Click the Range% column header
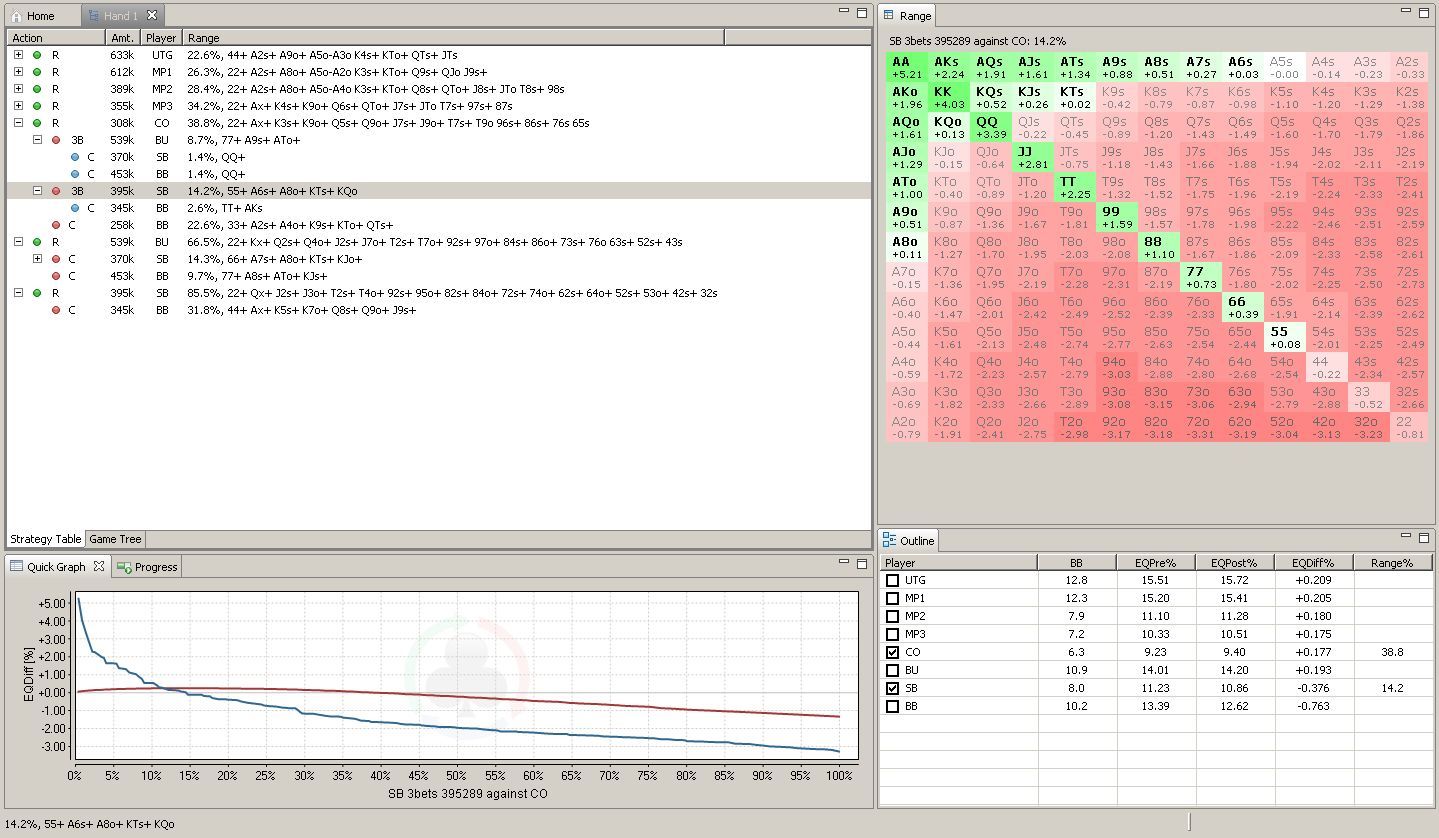1439x838 pixels. tap(1392, 563)
